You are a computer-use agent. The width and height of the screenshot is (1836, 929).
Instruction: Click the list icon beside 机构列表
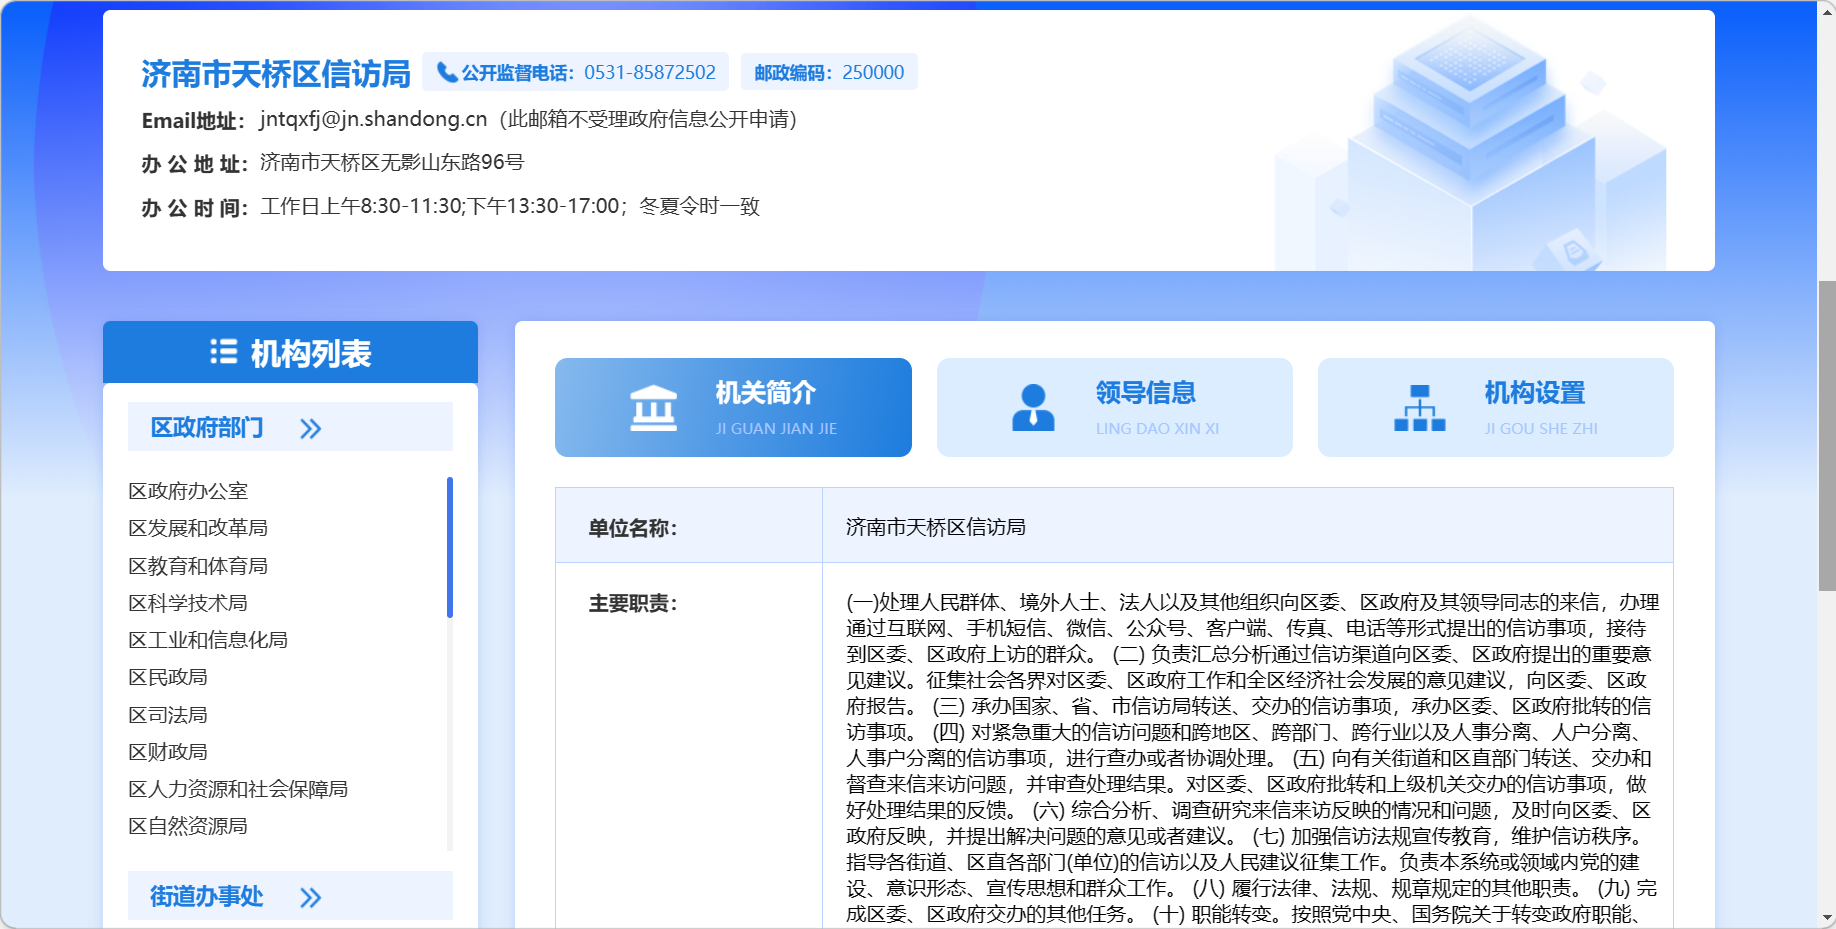224,352
